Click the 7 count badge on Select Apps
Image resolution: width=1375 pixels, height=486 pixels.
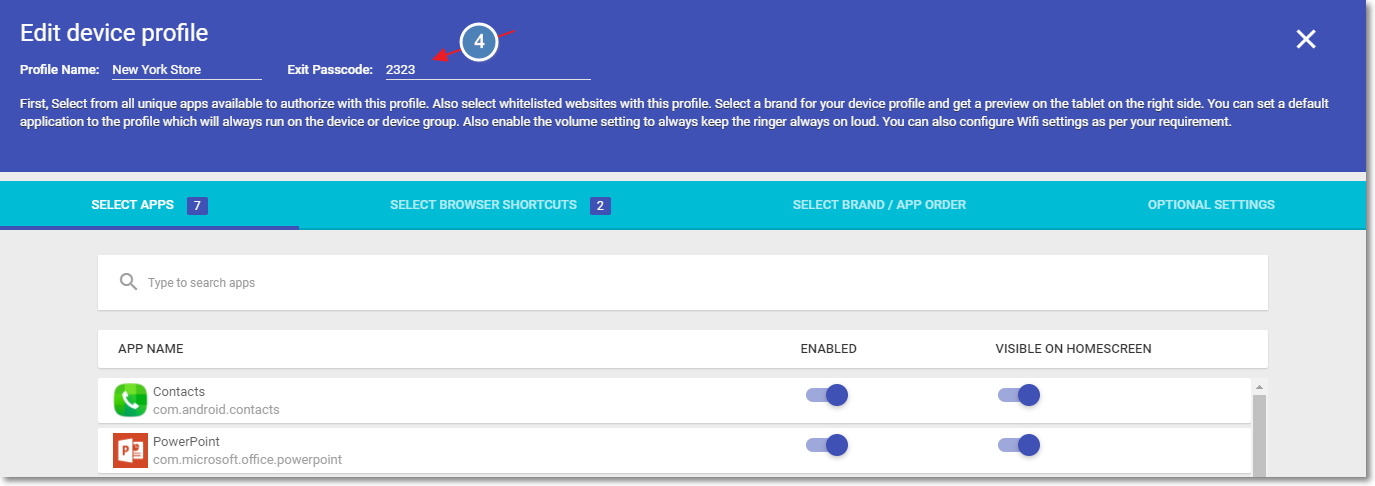click(197, 206)
